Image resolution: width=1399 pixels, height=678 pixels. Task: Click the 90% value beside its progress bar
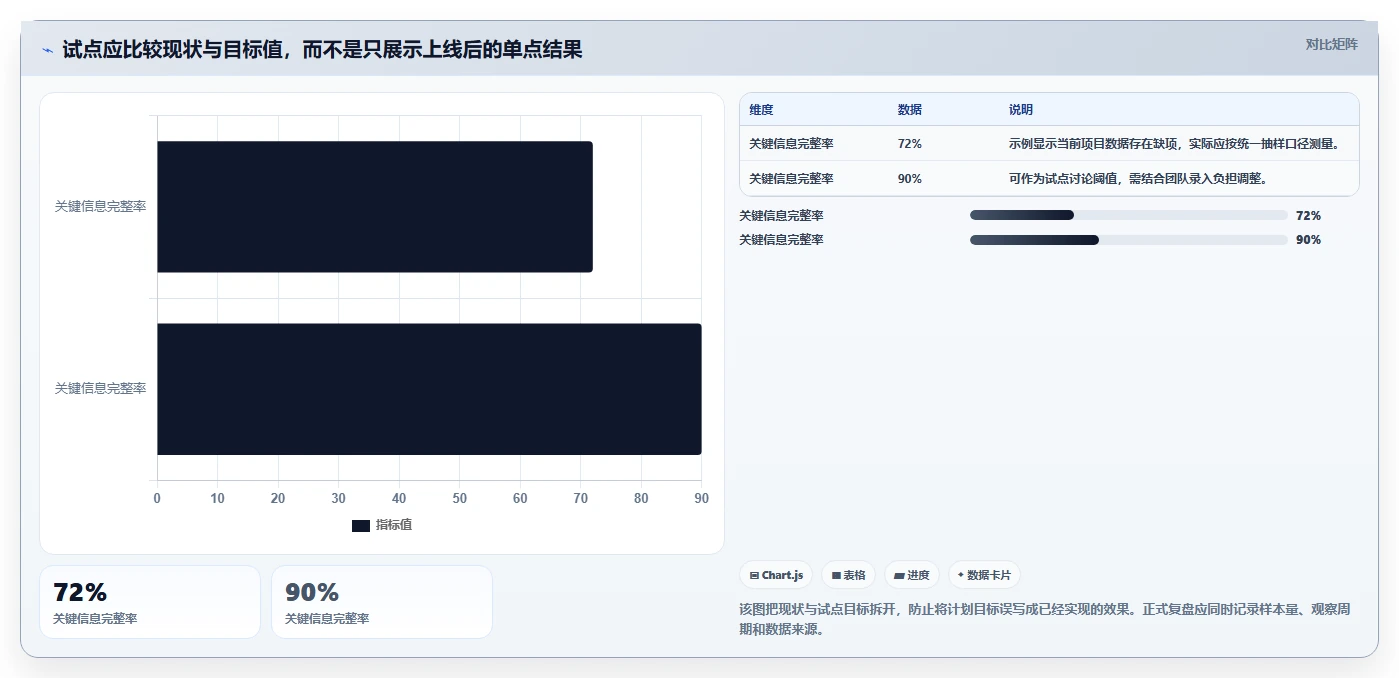[1308, 240]
